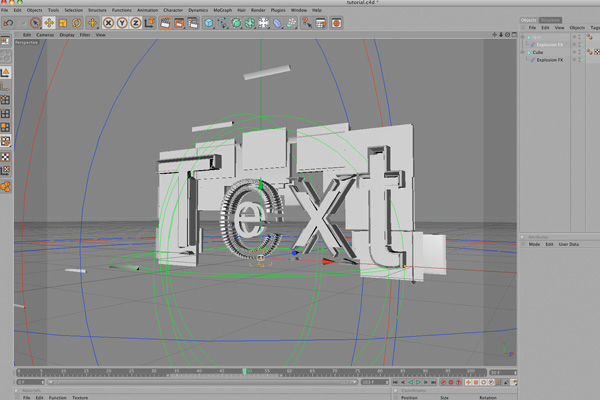Click the Undo arrow icon
Viewport: 600px width, 400px height.
click(x=8, y=23)
